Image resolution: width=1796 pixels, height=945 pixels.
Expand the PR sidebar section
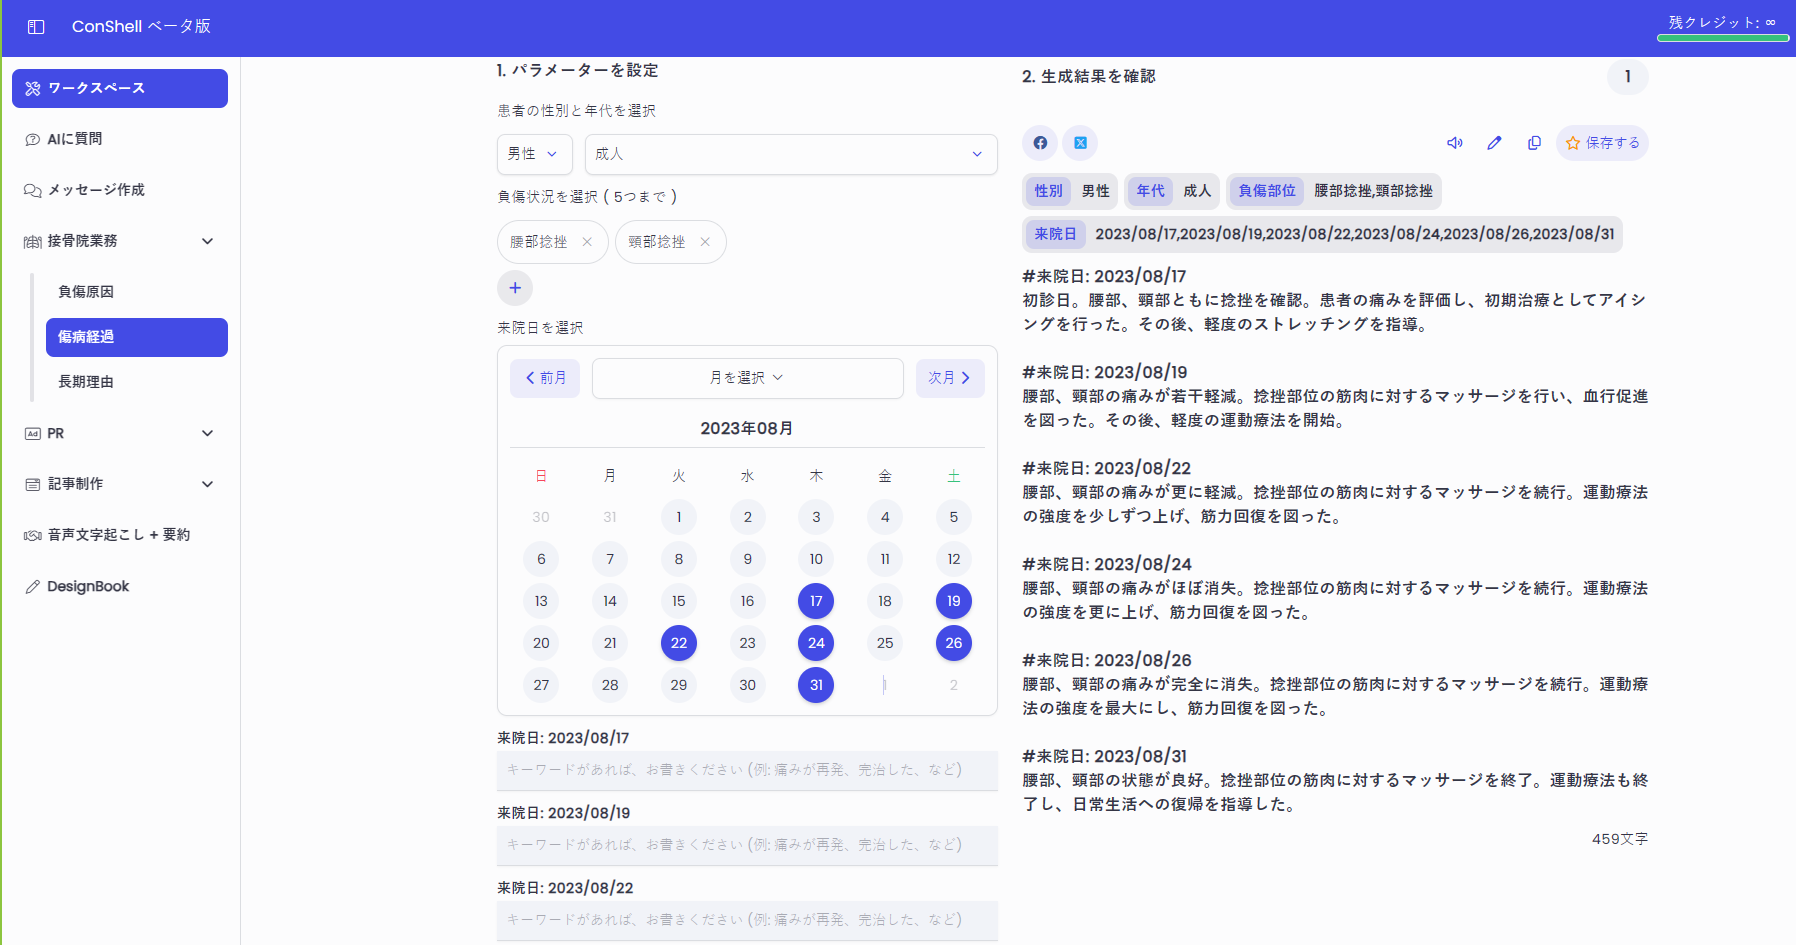click(120, 433)
